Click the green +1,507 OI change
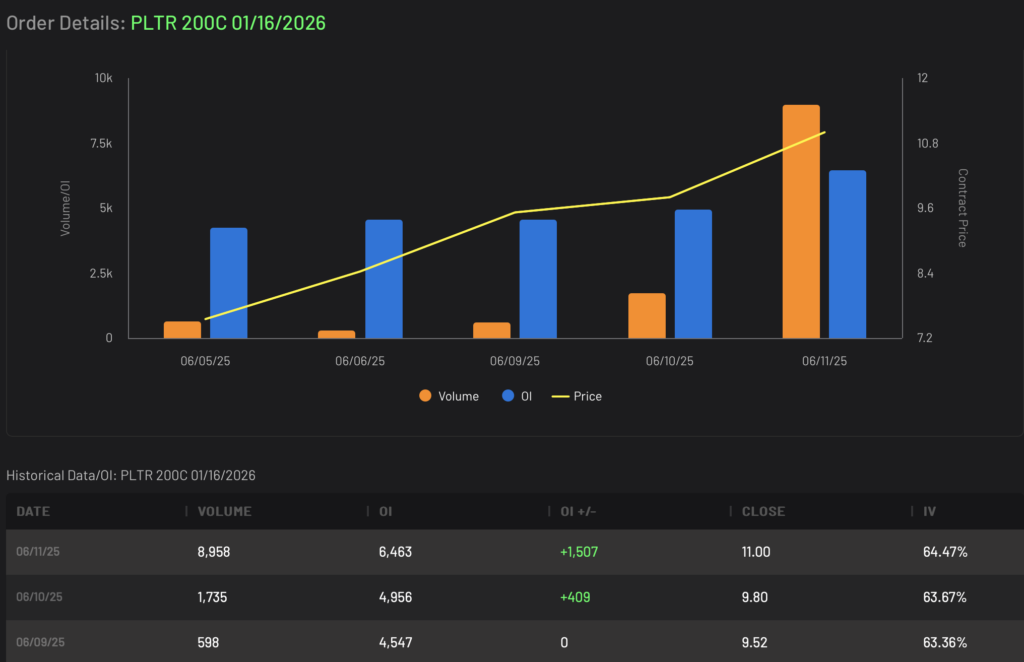 click(579, 552)
